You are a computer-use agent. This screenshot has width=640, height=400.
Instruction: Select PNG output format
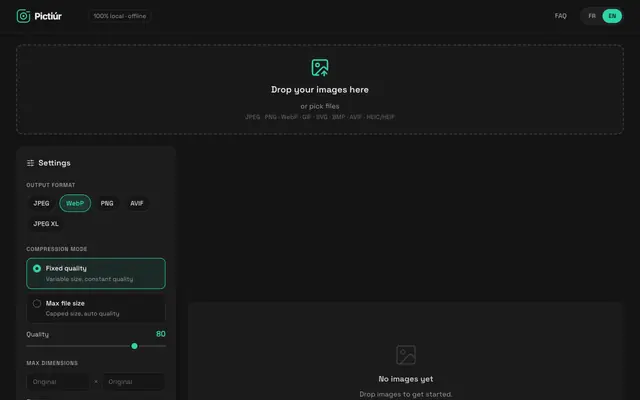pyautogui.click(x=107, y=203)
